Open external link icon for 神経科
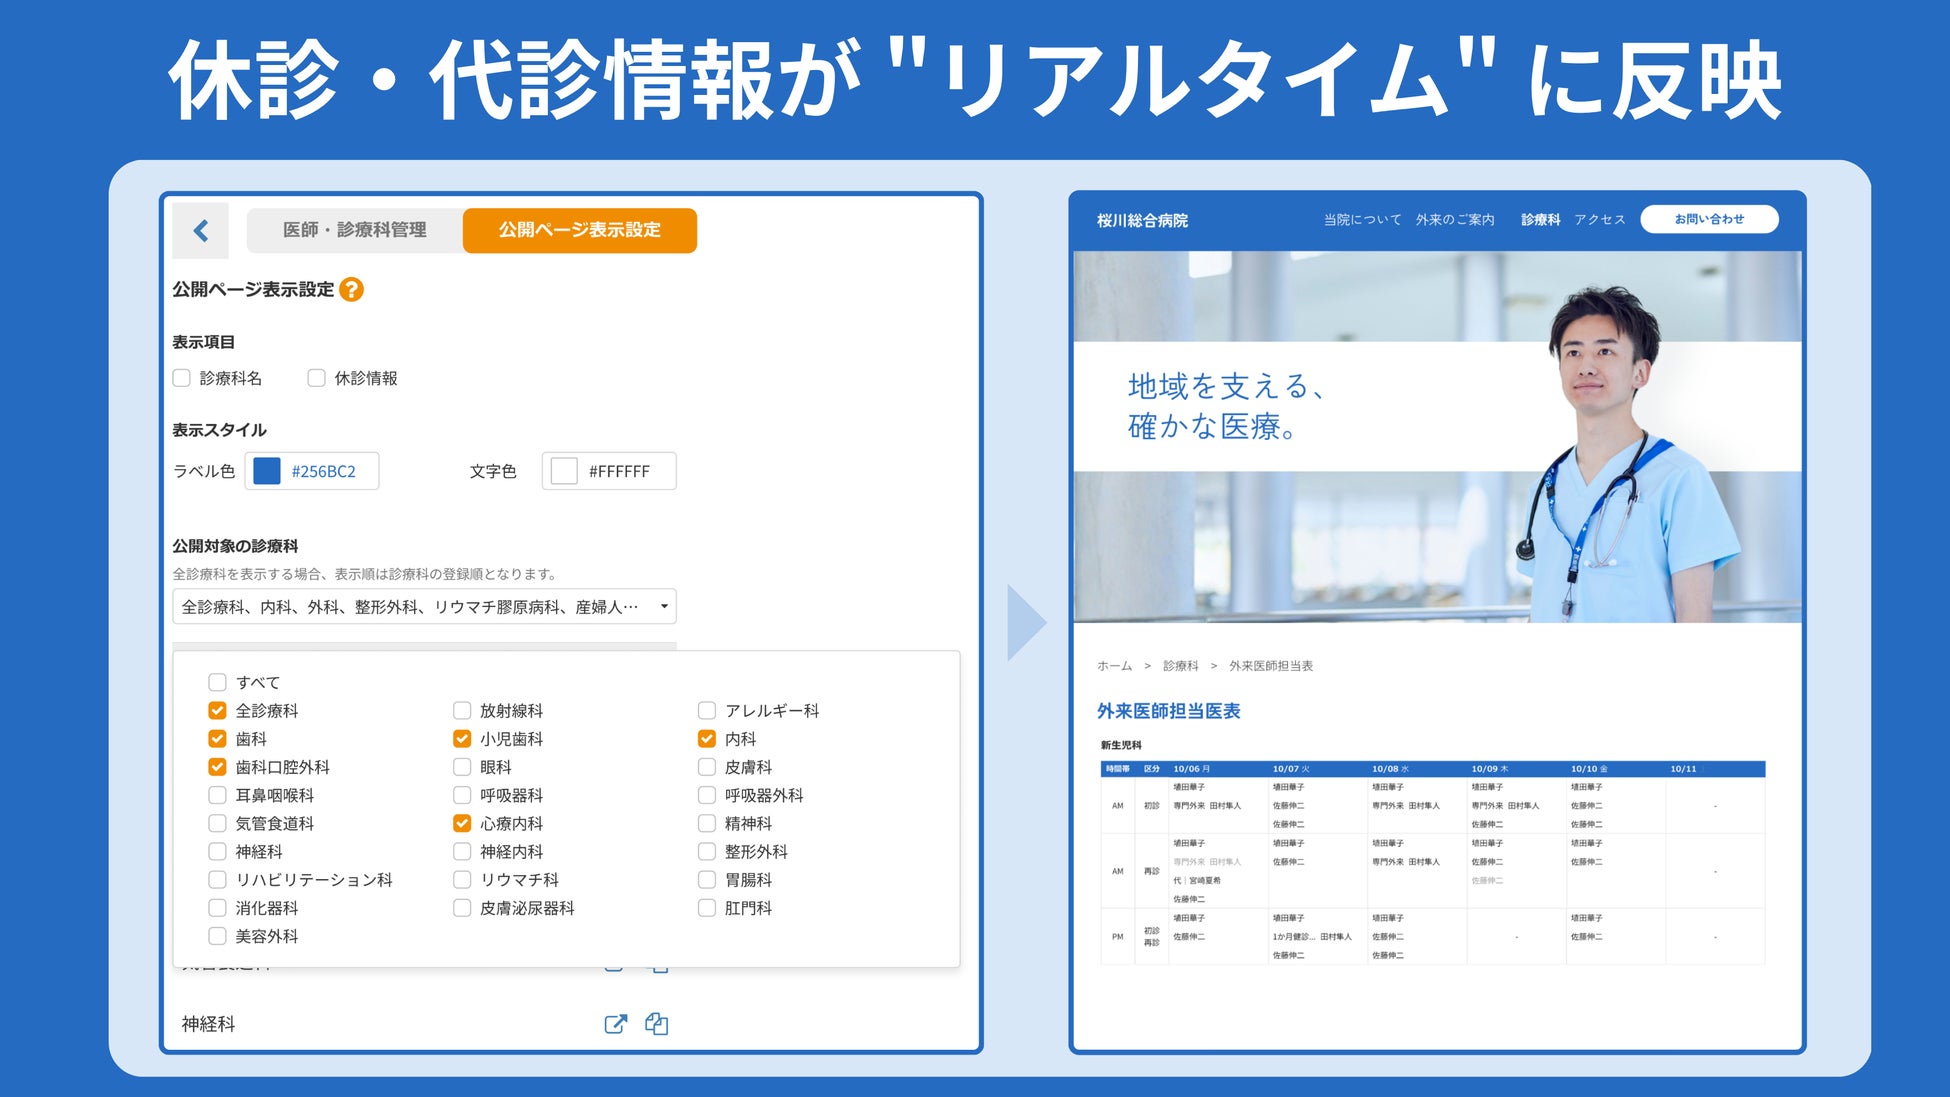Screen dimensions: 1950x1097 point(616,1023)
